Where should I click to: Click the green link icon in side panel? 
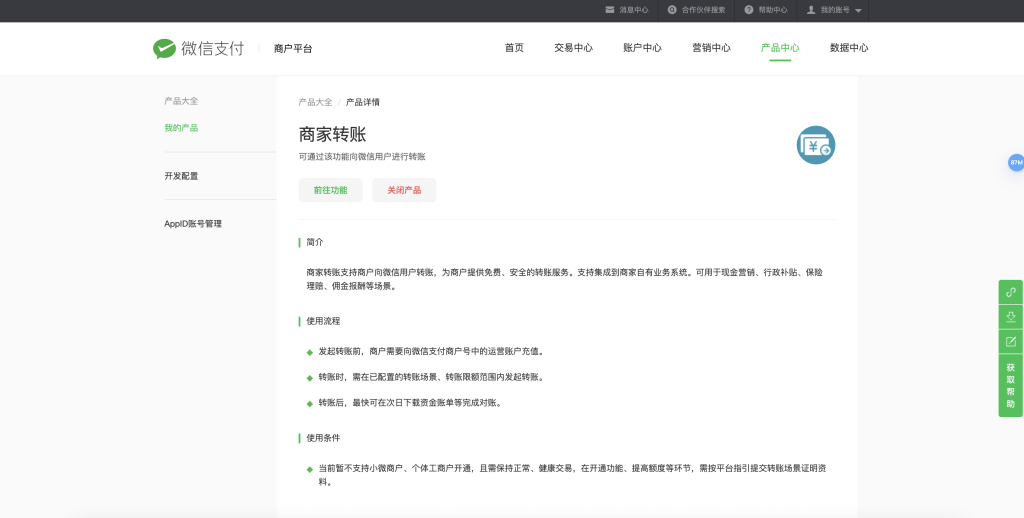pos(1010,292)
